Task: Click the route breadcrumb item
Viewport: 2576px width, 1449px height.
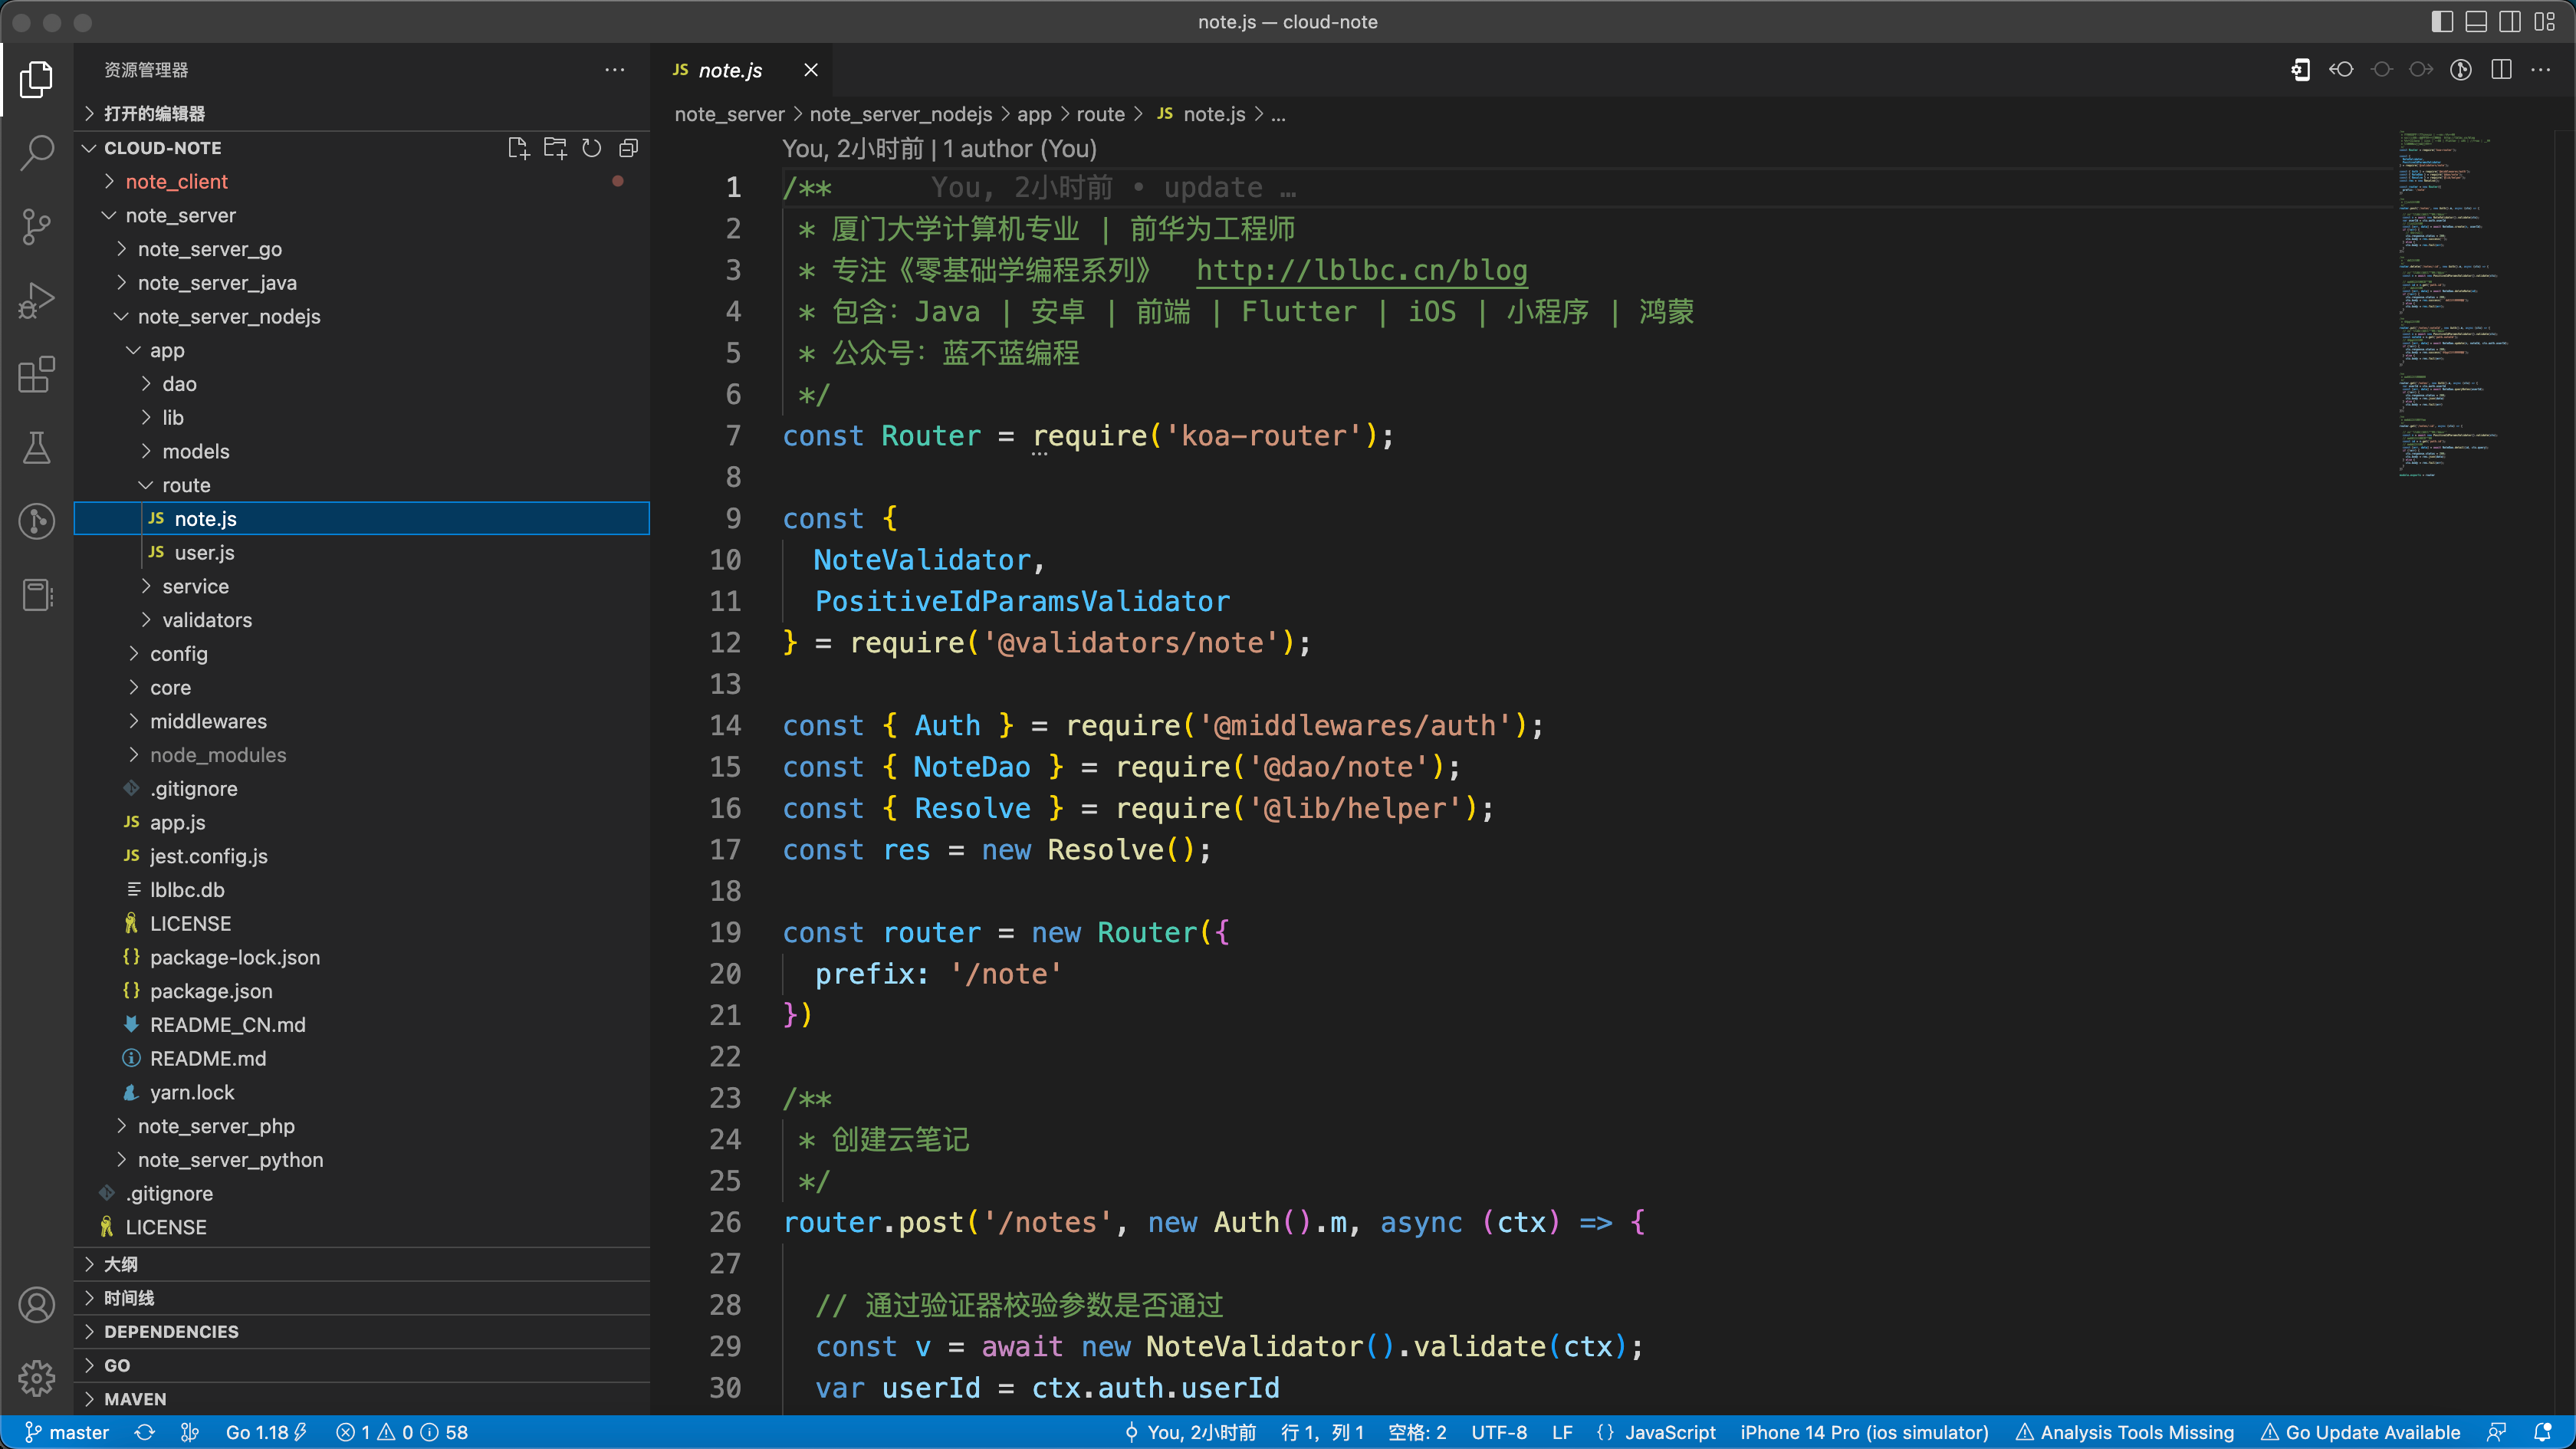Action: (x=1100, y=114)
